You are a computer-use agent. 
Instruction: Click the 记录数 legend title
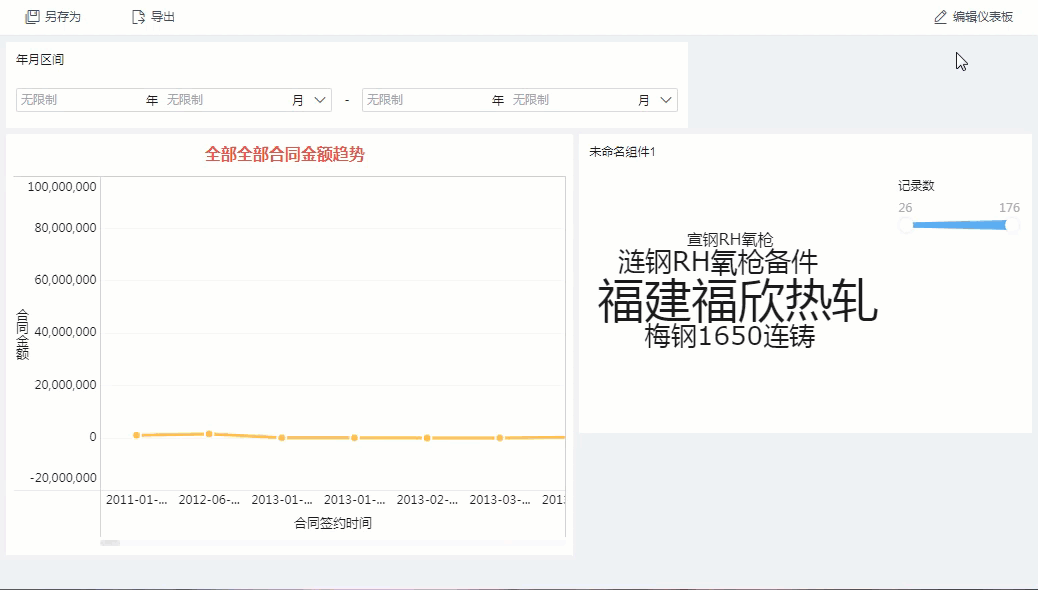916,186
